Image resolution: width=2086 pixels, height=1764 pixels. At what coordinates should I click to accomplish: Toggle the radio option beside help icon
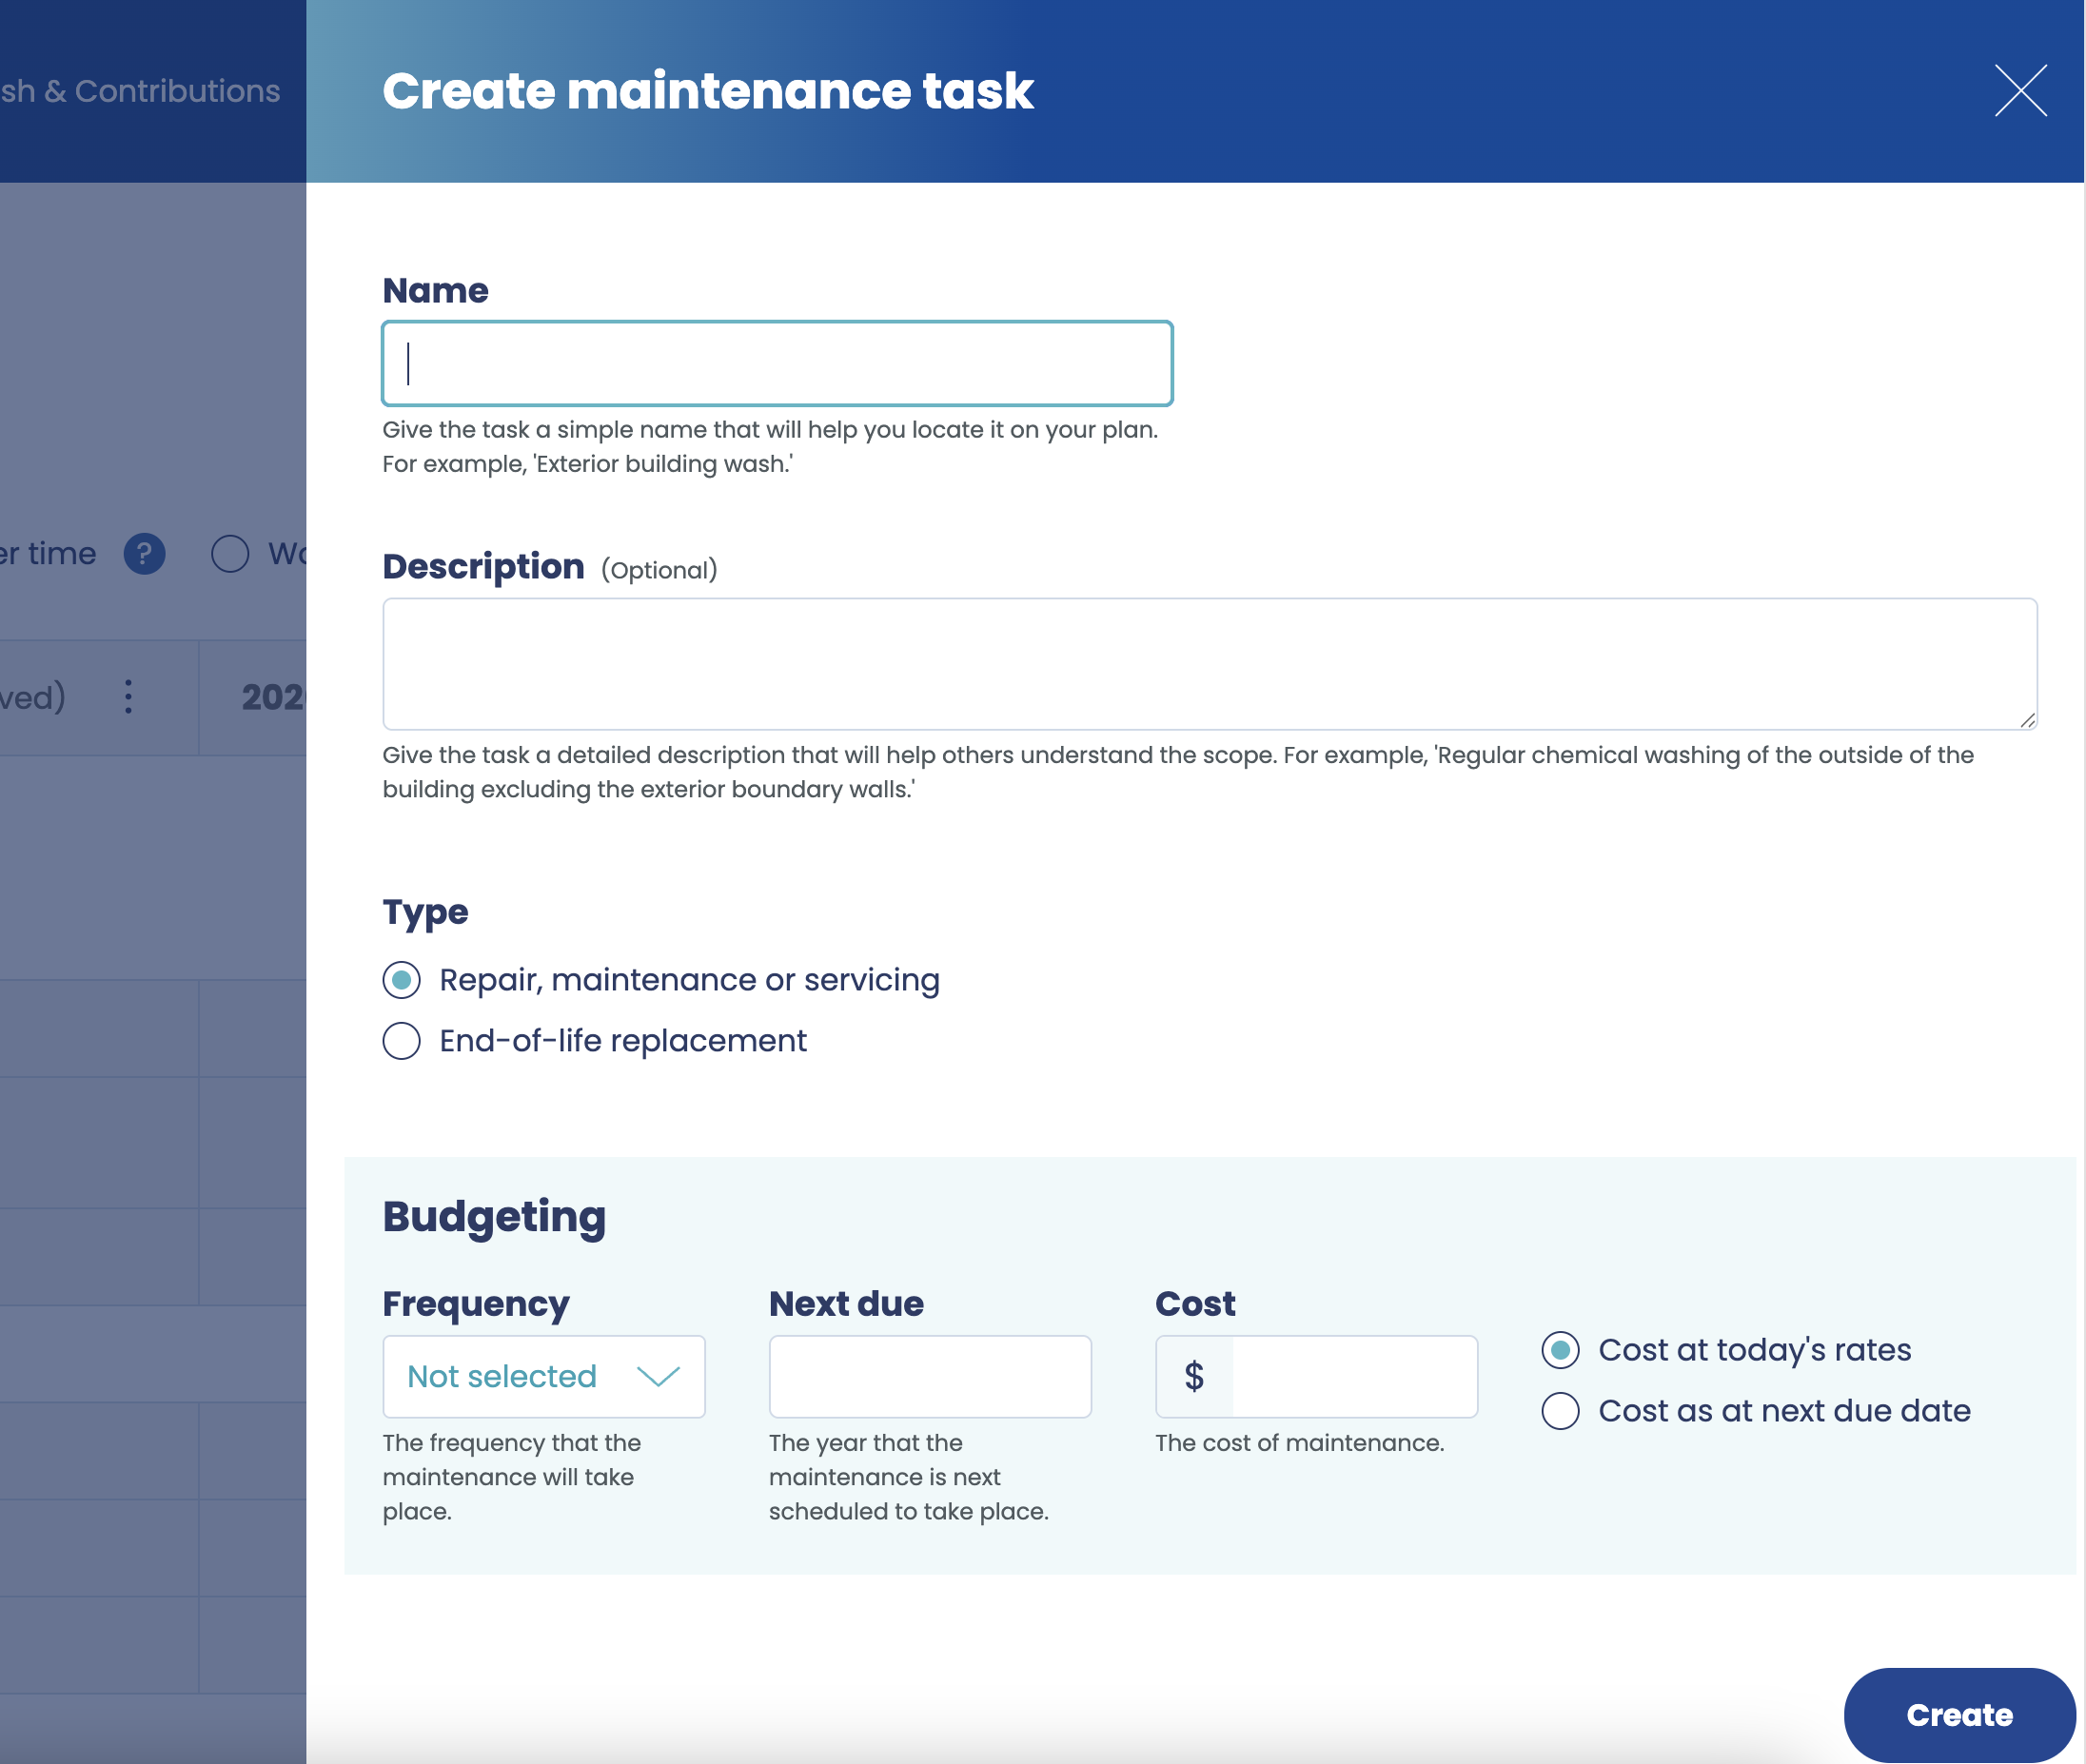(230, 554)
